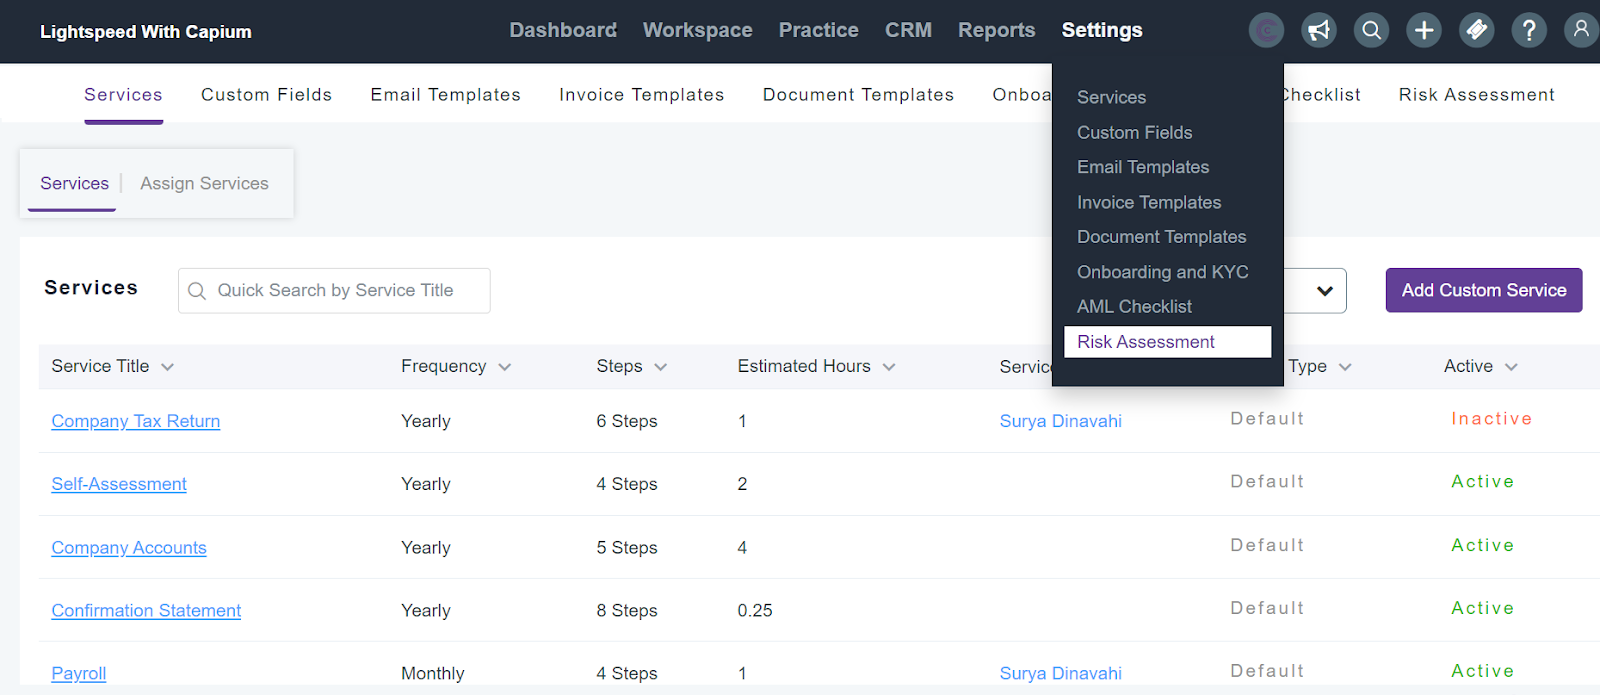Open Self-Assessment service link
This screenshot has height=695, width=1600.
coord(119,485)
